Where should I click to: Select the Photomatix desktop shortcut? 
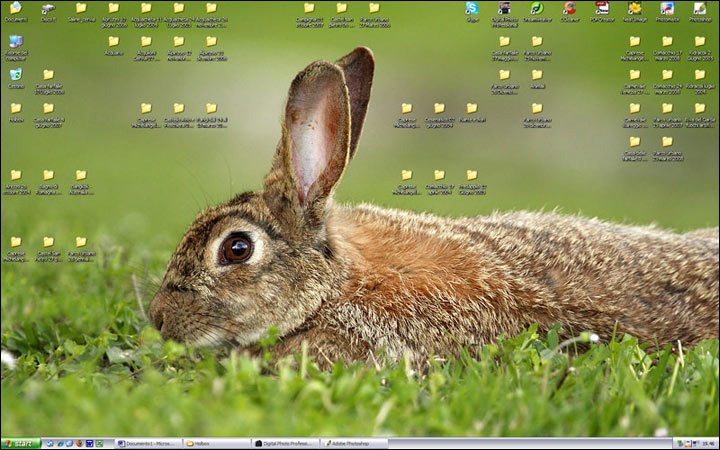tap(667, 12)
